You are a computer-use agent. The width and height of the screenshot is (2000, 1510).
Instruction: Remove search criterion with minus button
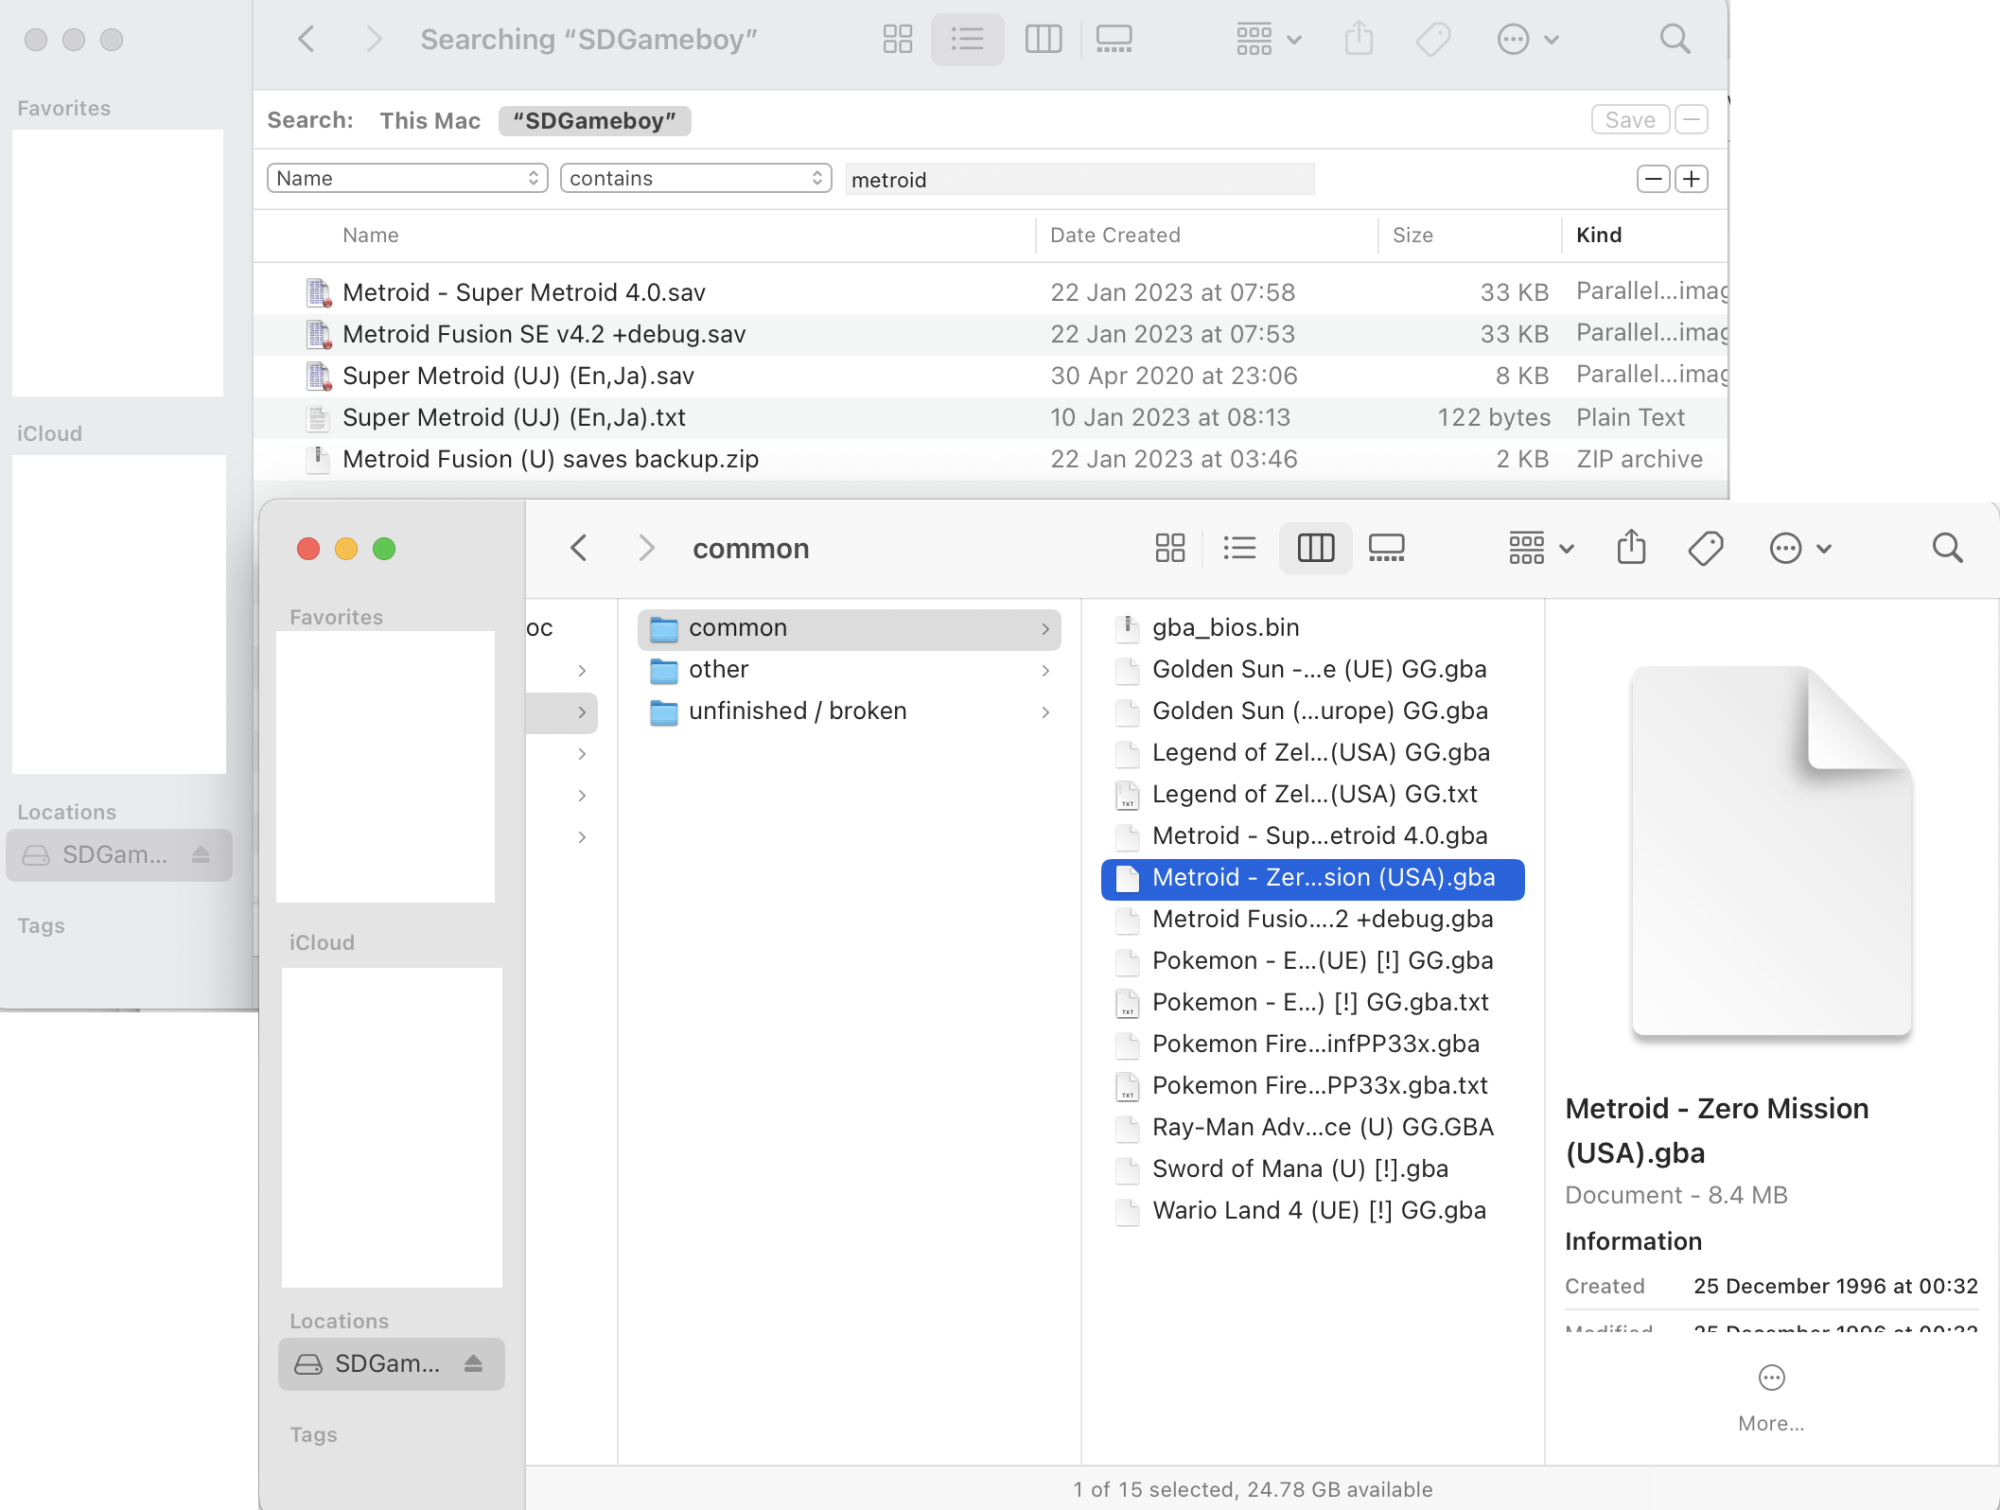pyautogui.click(x=1653, y=179)
